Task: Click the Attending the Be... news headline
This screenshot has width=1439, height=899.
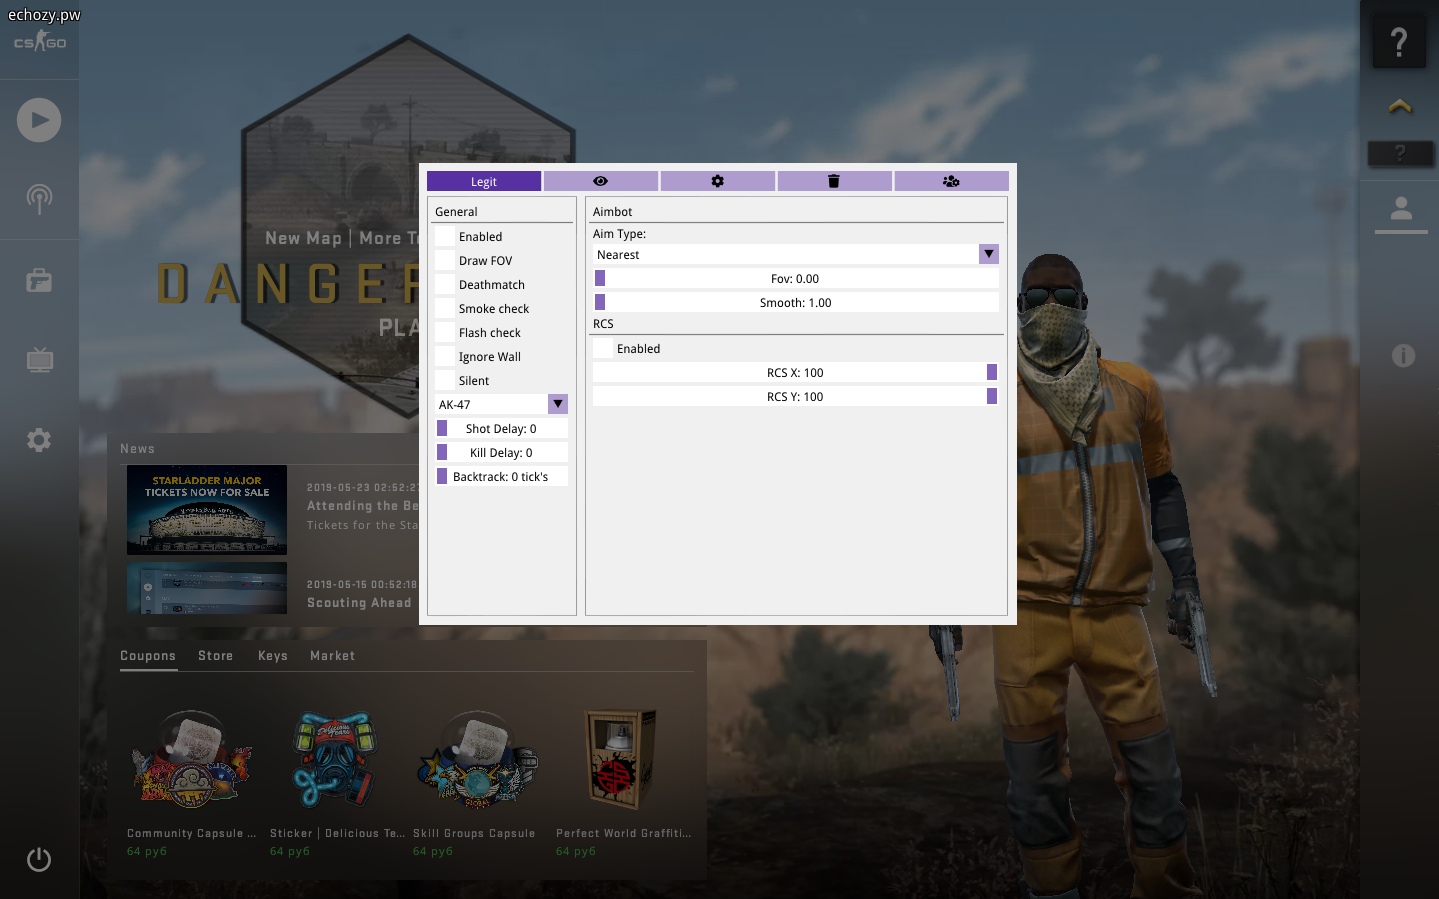Action: (362, 506)
